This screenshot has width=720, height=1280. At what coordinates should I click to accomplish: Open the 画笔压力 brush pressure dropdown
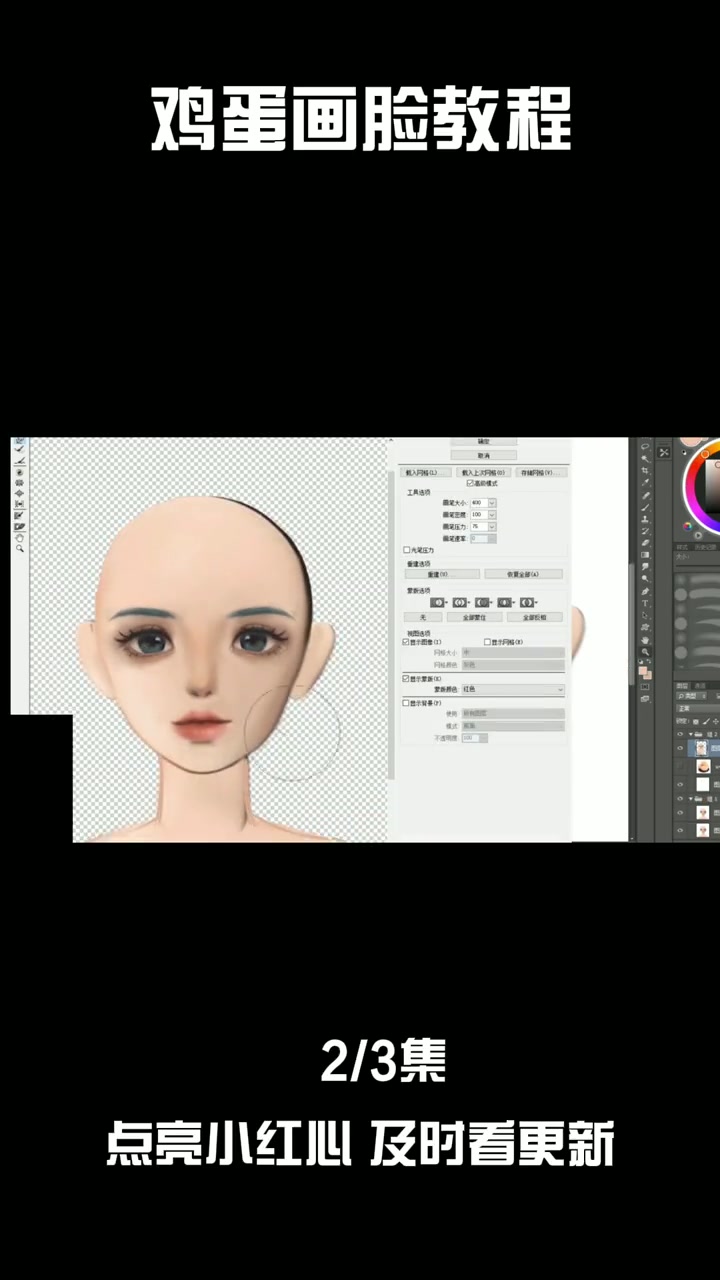click(492, 526)
